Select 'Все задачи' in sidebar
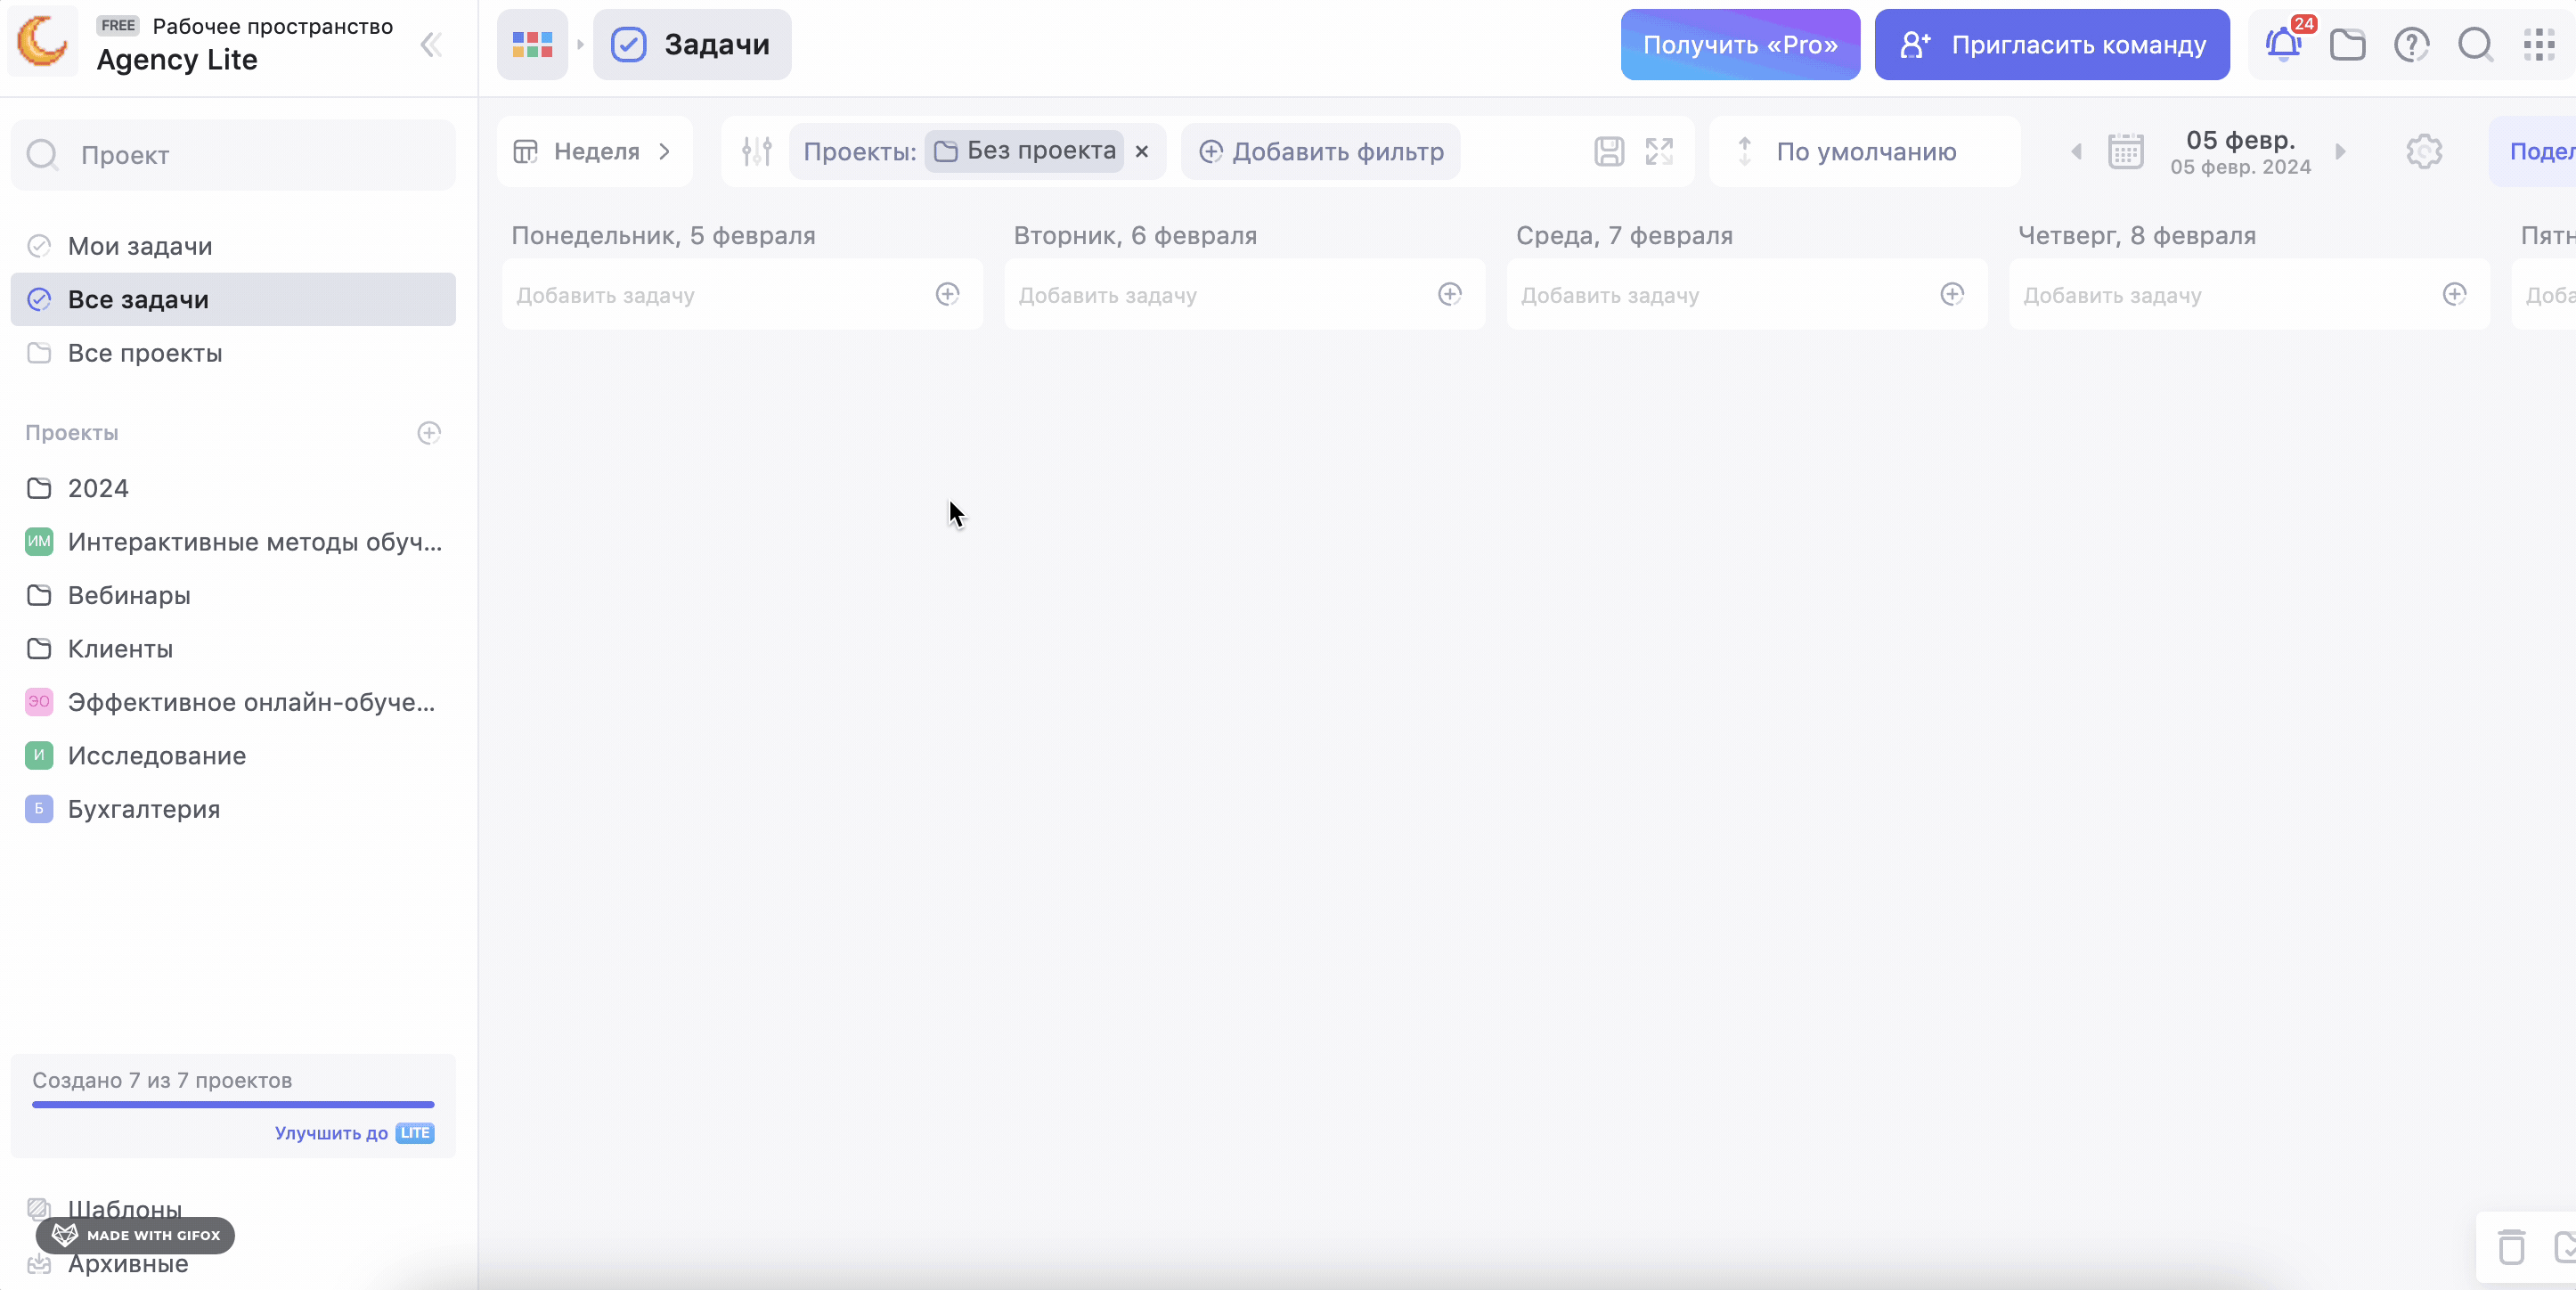Image resolution: width=2576 pixels, height=1290 pixels. point(233,299)
